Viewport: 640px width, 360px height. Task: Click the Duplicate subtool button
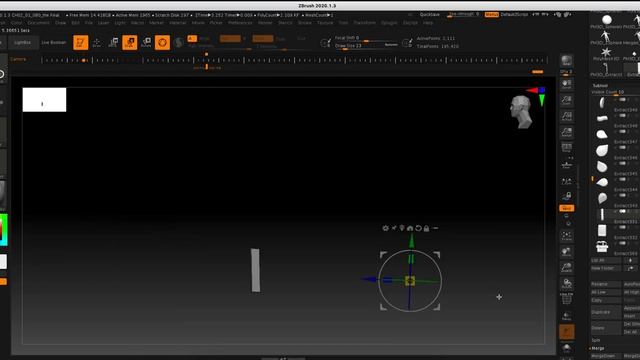click(606, 312)
